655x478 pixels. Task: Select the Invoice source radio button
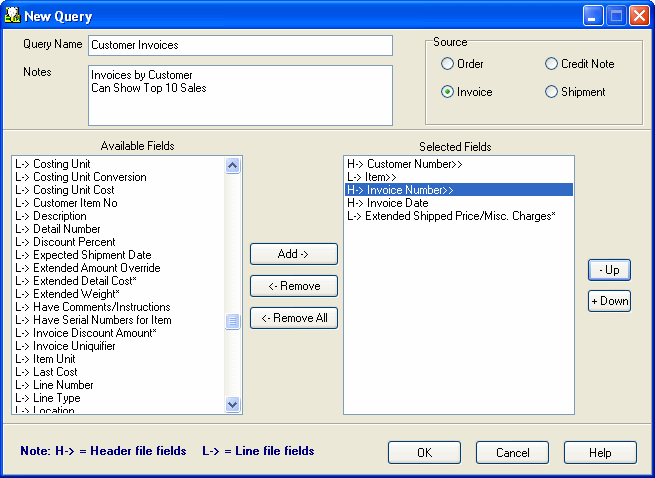pos(447,92)
